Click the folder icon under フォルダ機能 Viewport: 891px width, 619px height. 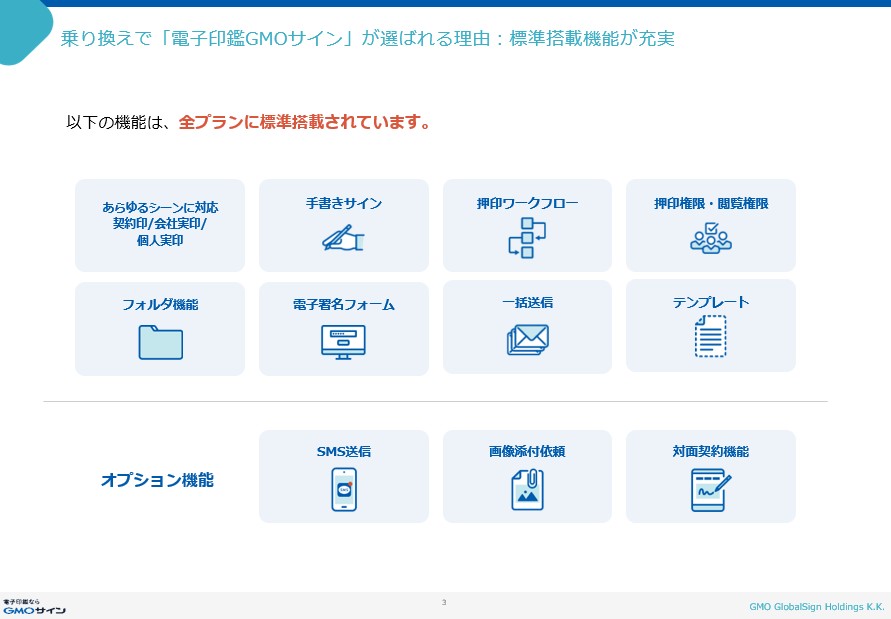click(x=160, y=342)
